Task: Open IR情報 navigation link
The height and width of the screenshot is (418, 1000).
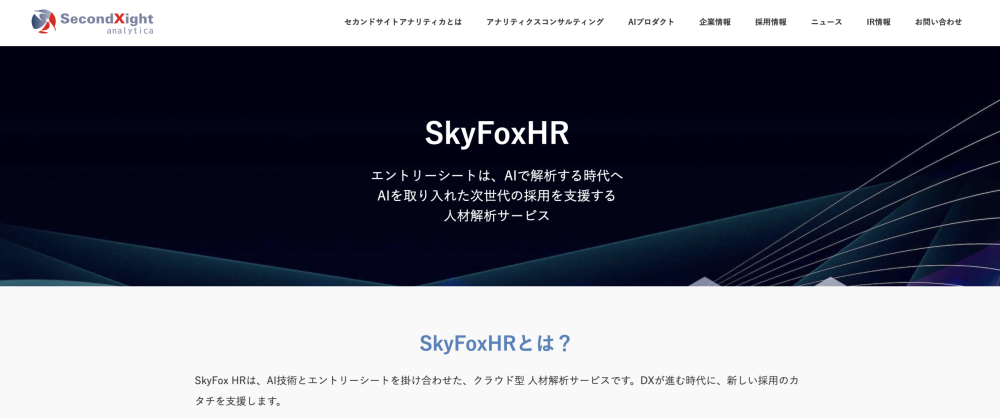Action: click(878, 22)
